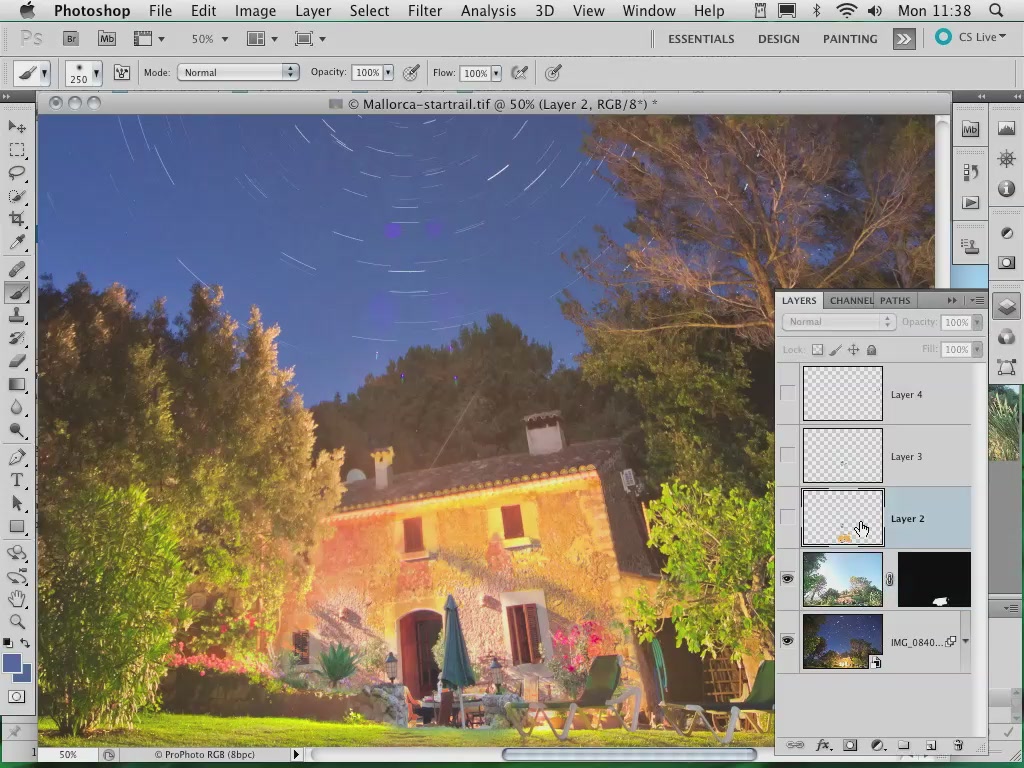The height and width of the screenshot is (768, 1024).
Task: Open the Filter menu
Action: [424, 11]
